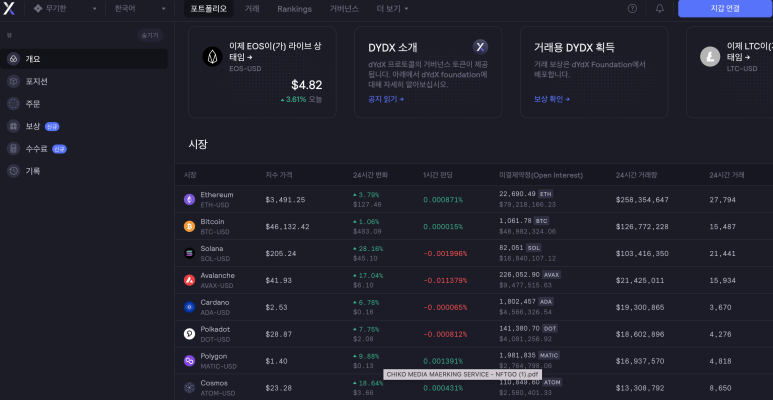Sort by 미결제약정(Open Interest) column header

(x=541, y=175)
